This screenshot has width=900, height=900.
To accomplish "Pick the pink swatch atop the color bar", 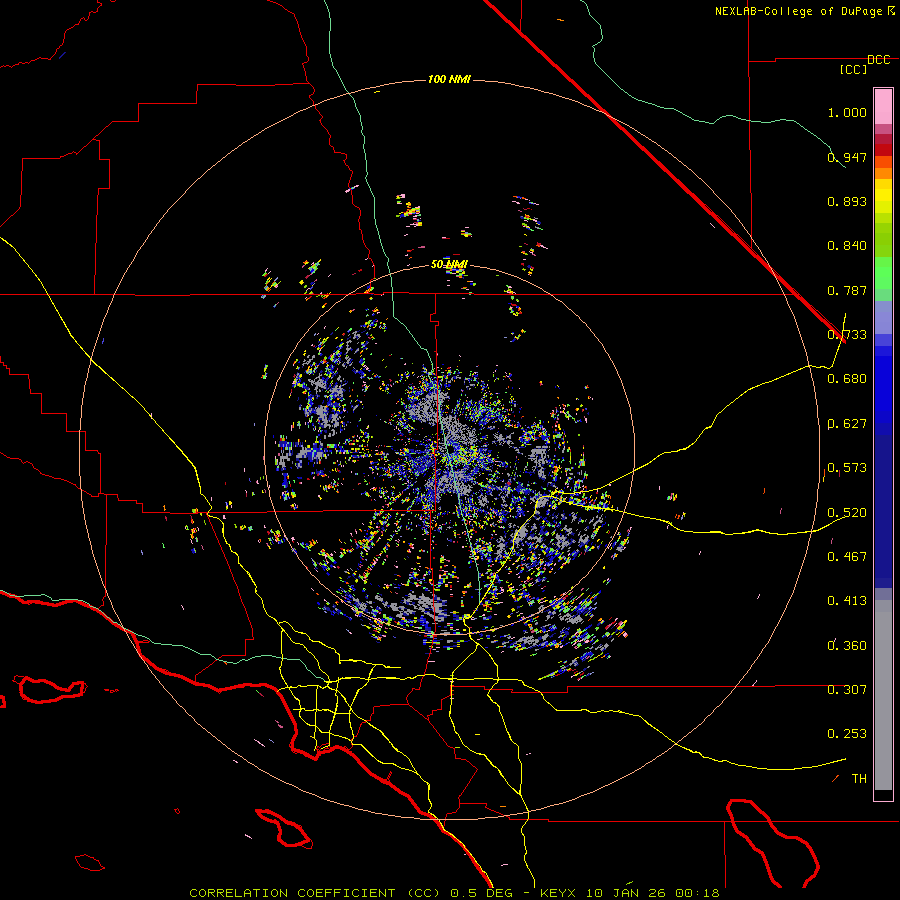I will point(883,106).
